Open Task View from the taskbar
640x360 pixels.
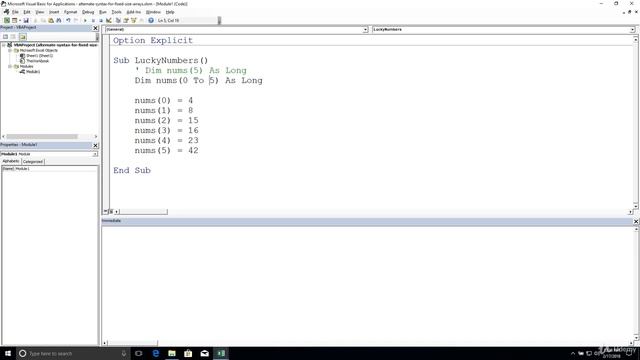click(x=139, y=353)
